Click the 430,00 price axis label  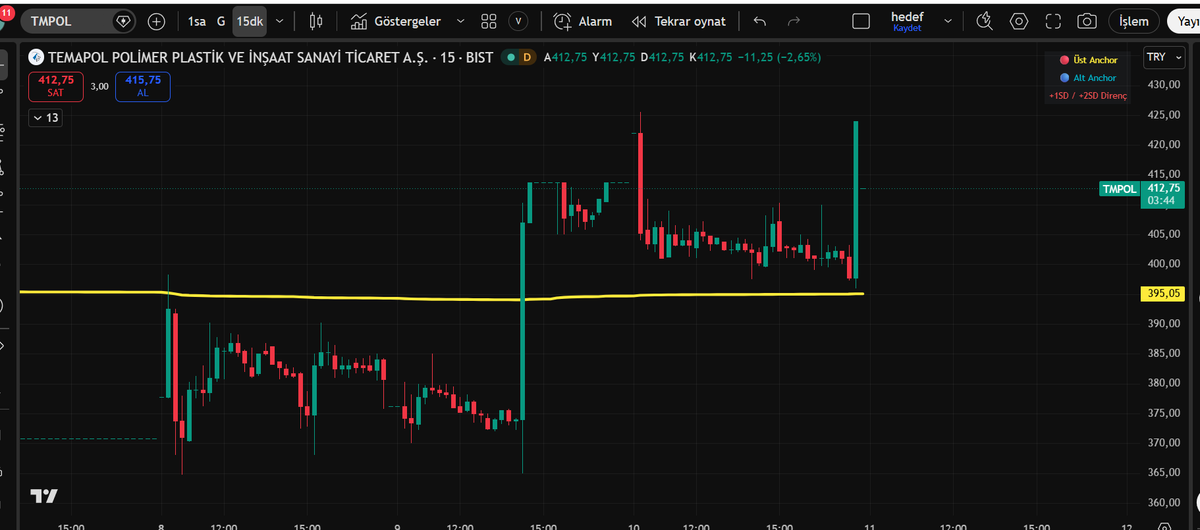1163,84
